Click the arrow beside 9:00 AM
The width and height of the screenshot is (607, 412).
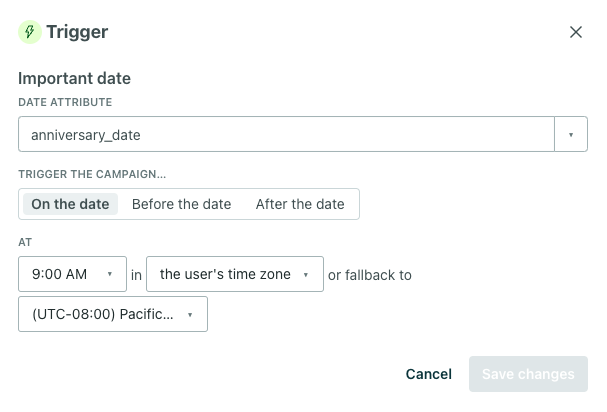click(110, 274)
